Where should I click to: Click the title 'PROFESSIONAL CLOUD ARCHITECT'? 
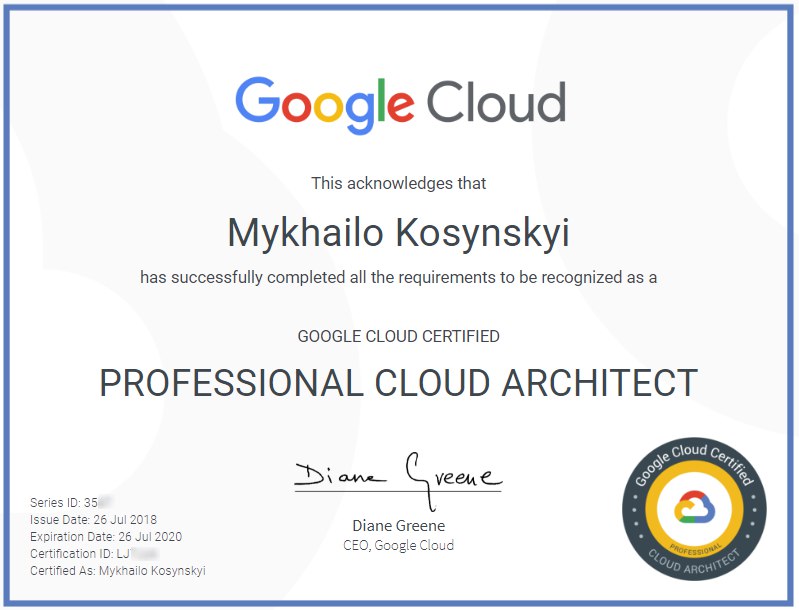(x=398, y=383)
